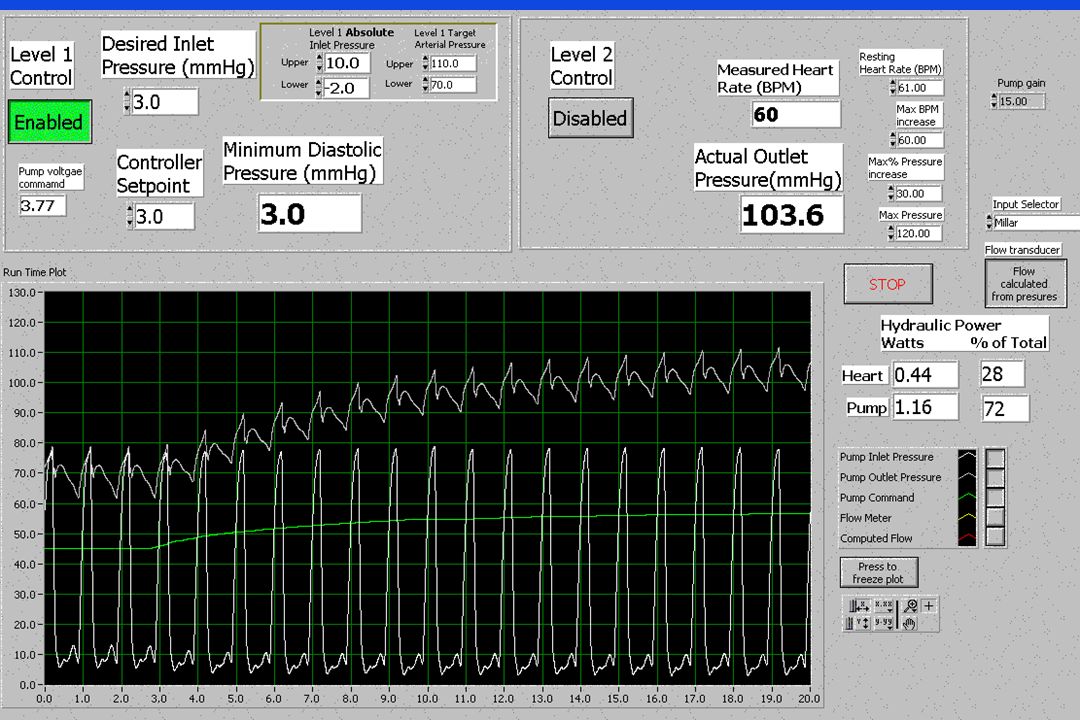Toggle the Disabled Level 2 Control button
The image size is (1080, 720).
click(x=590, y=118)
